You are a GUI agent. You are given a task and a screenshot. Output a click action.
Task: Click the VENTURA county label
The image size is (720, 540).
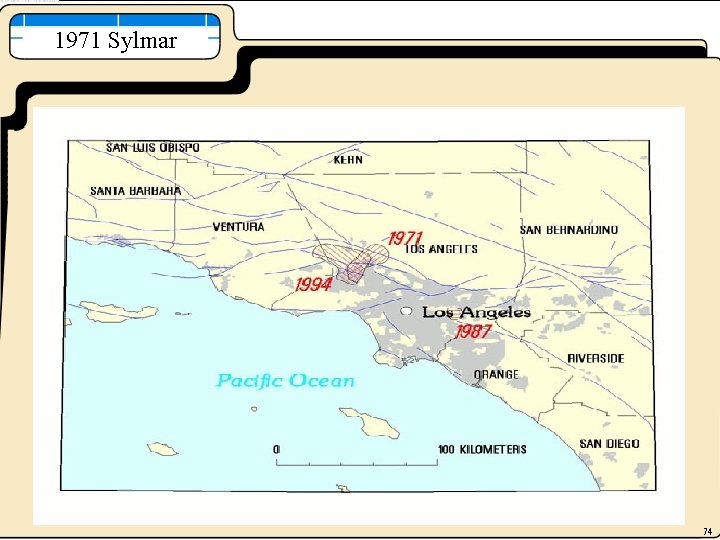click(x=238, y=226)
